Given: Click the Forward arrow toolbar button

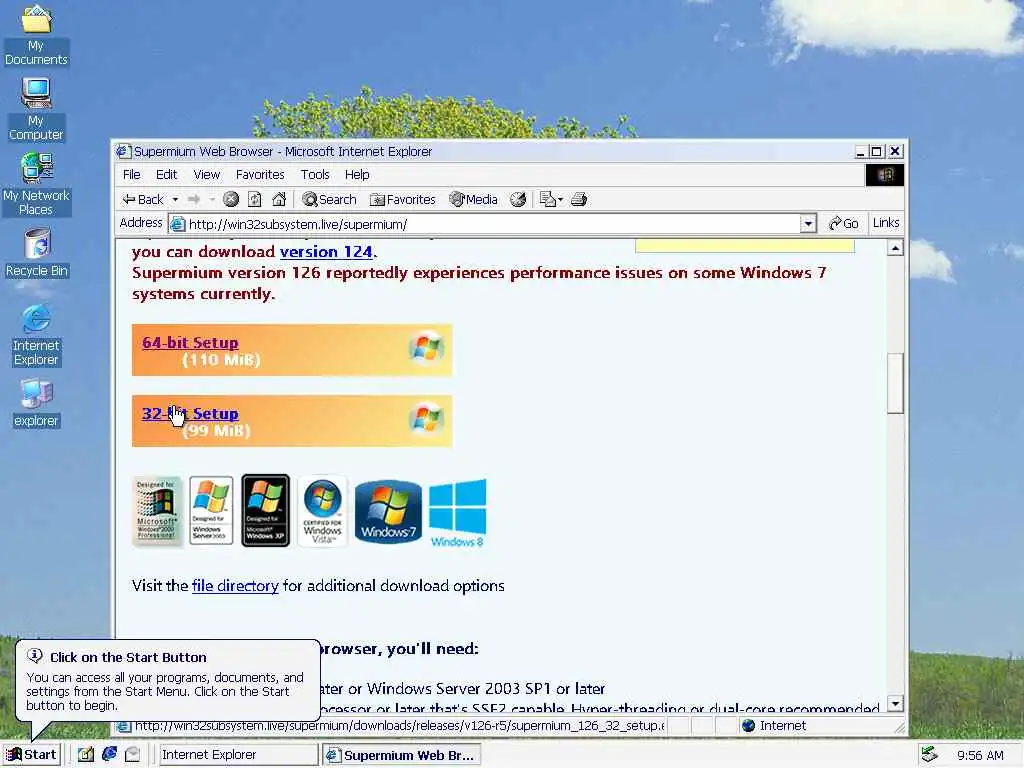Looking at the screenshot, I should [194, 199].
